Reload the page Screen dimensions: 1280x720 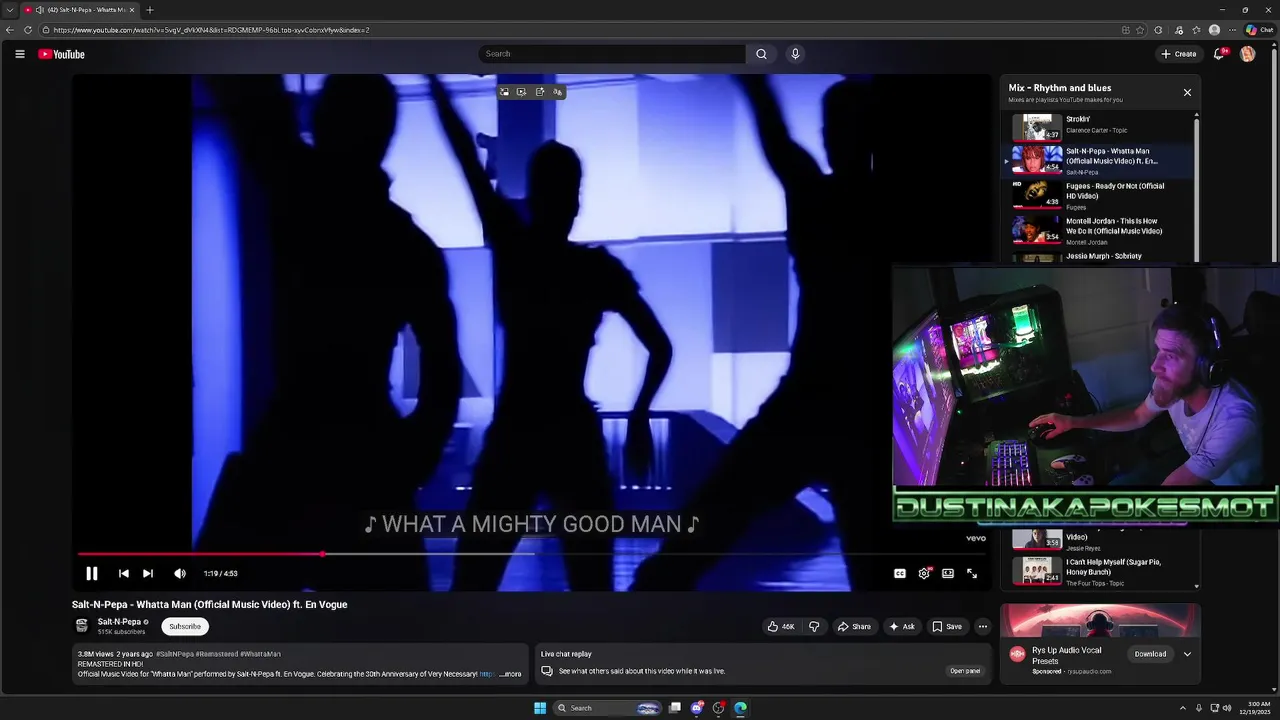pos(28,30)
